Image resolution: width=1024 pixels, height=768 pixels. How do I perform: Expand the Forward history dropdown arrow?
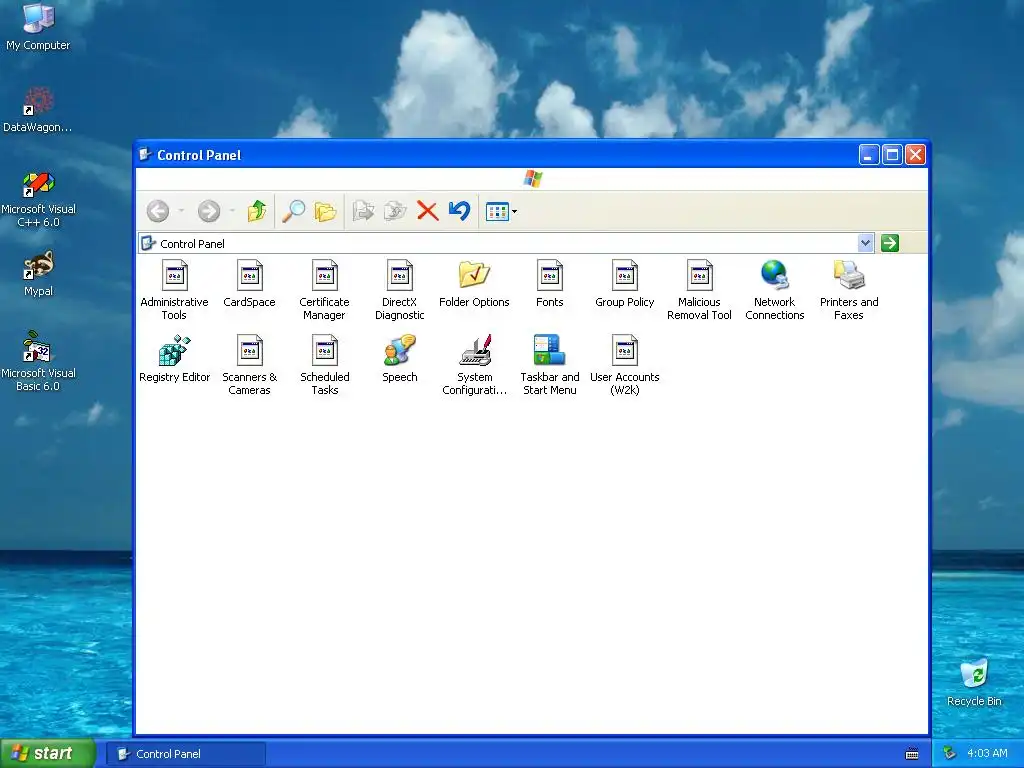pyautogui.click(x=232, y=211)
